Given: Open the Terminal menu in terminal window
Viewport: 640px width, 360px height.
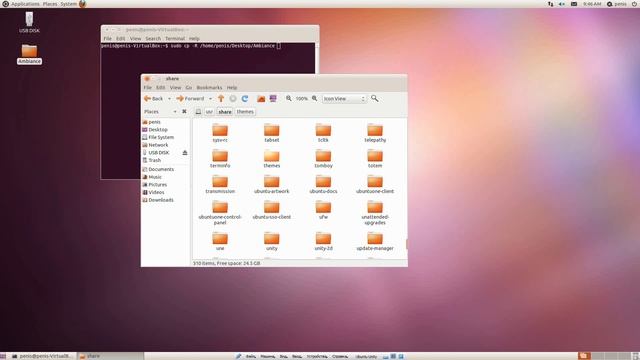Looking at the screenshot, I should pyautogui.click(x=175, y=39).
